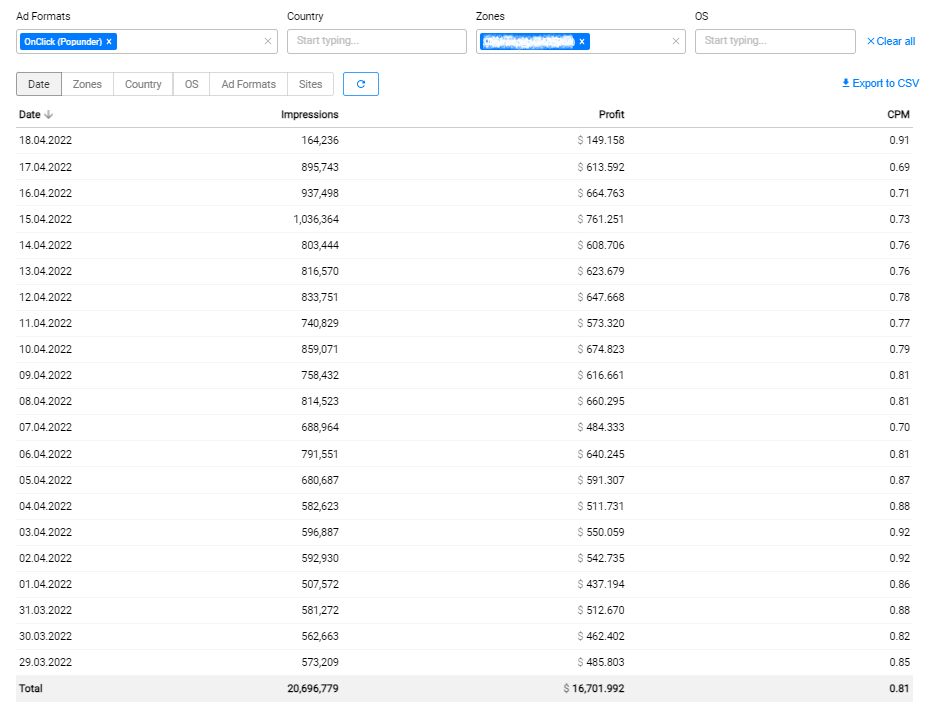Click profit value $ 674.823
The width and height of the screenshot is (936, 718).
click(601, 349)
